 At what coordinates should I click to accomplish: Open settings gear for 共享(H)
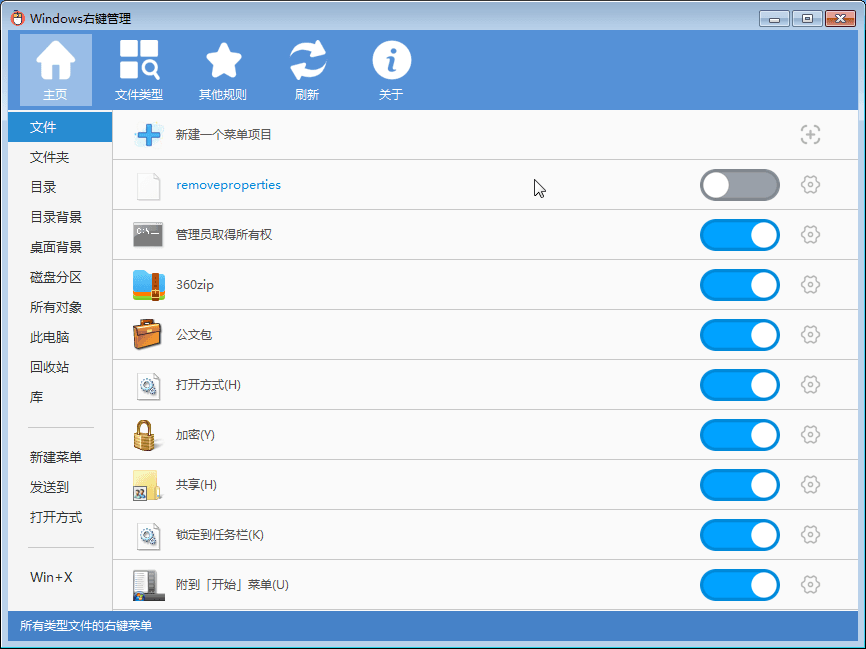810,485
